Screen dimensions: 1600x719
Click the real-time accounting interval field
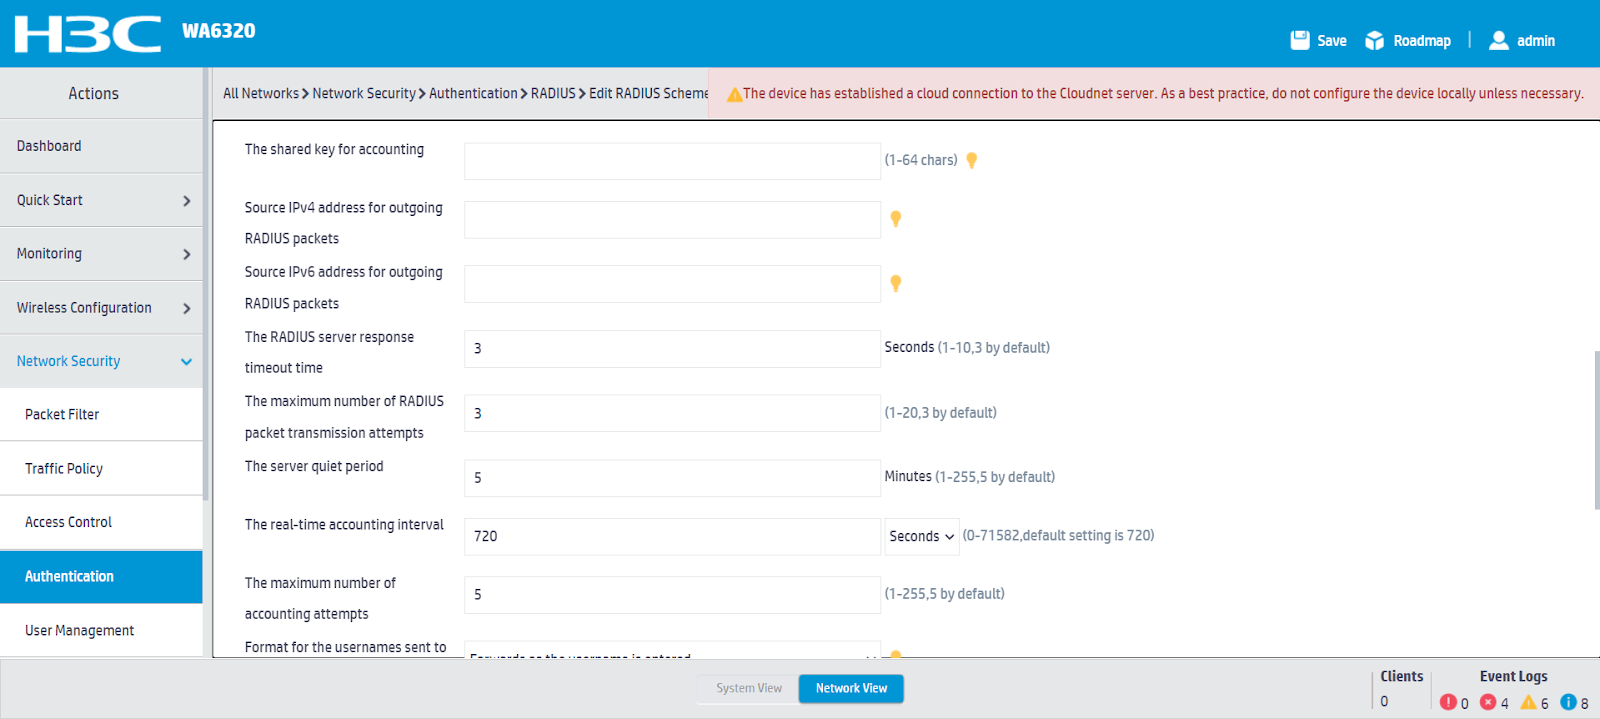coord(671,536)
